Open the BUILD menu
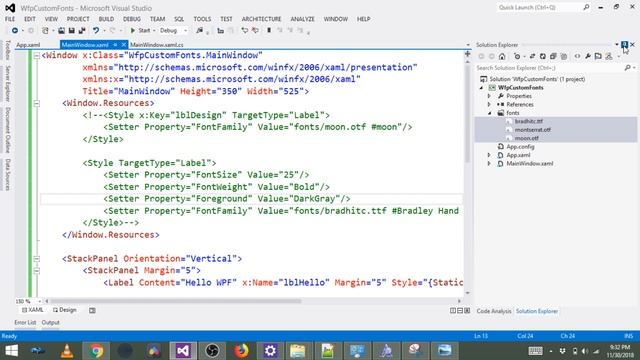 coord(106,19)
